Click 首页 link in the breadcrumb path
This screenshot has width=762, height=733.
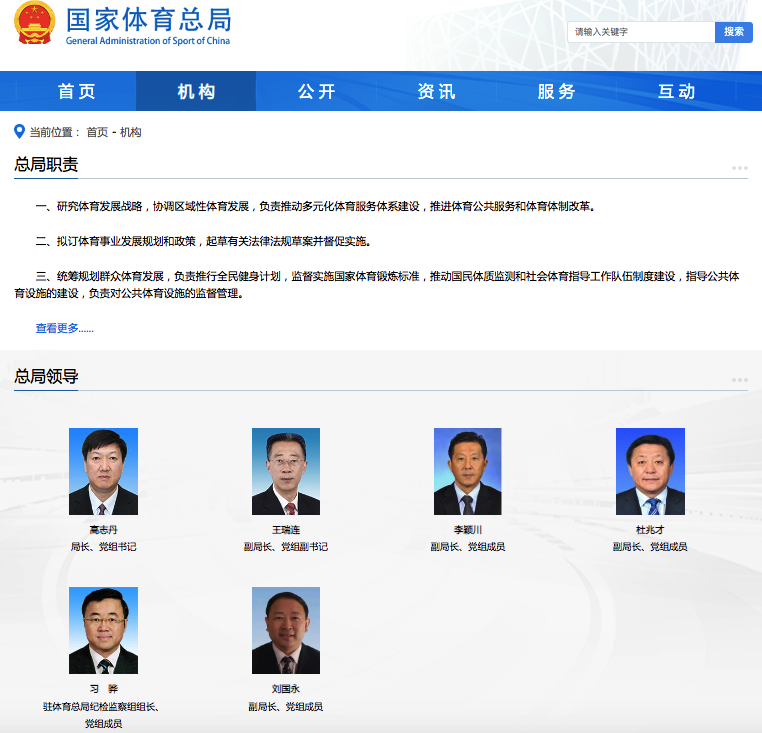pos(97,132)
